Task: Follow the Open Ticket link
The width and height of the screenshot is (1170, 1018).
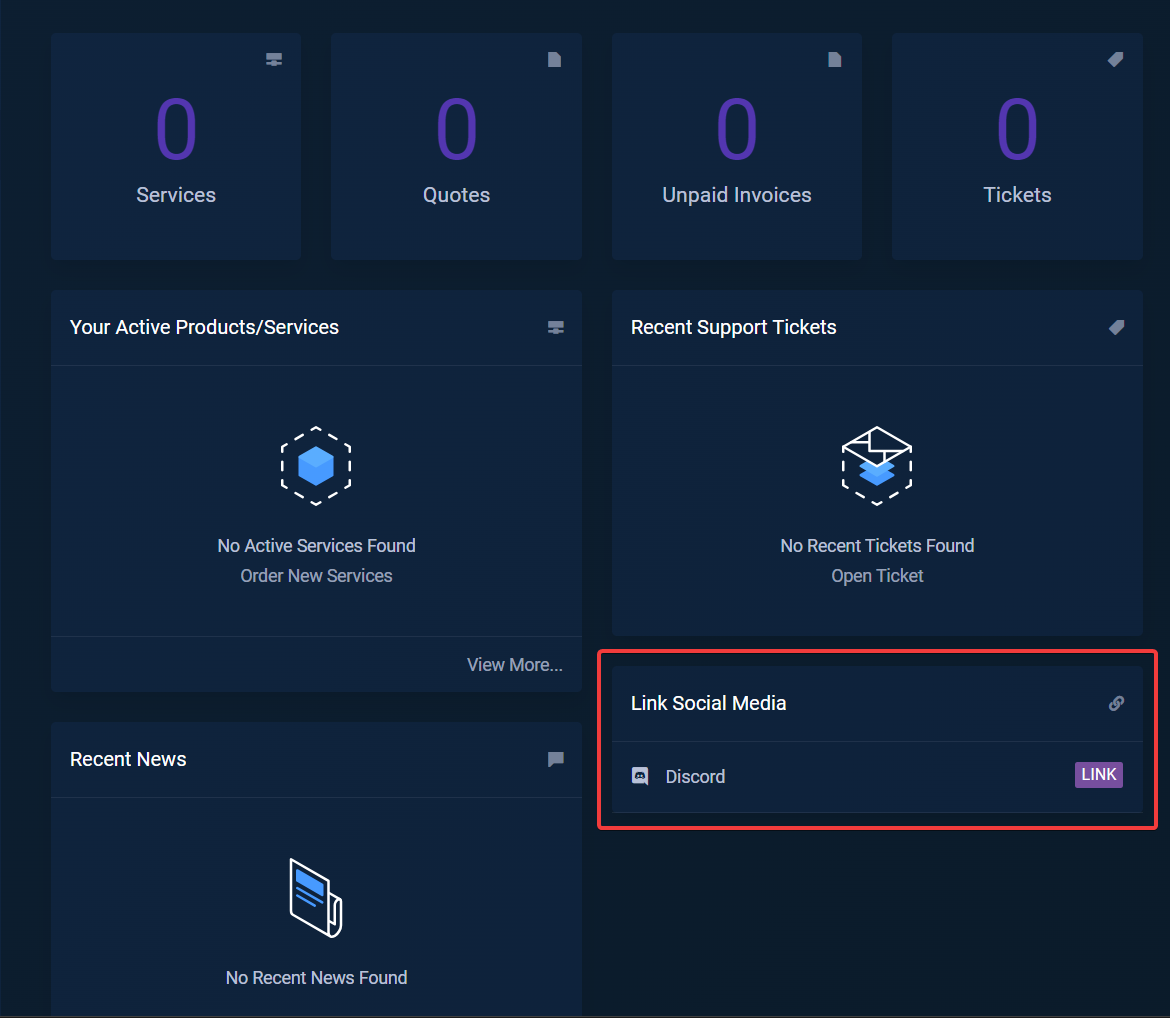Action: tap(877, 576)
